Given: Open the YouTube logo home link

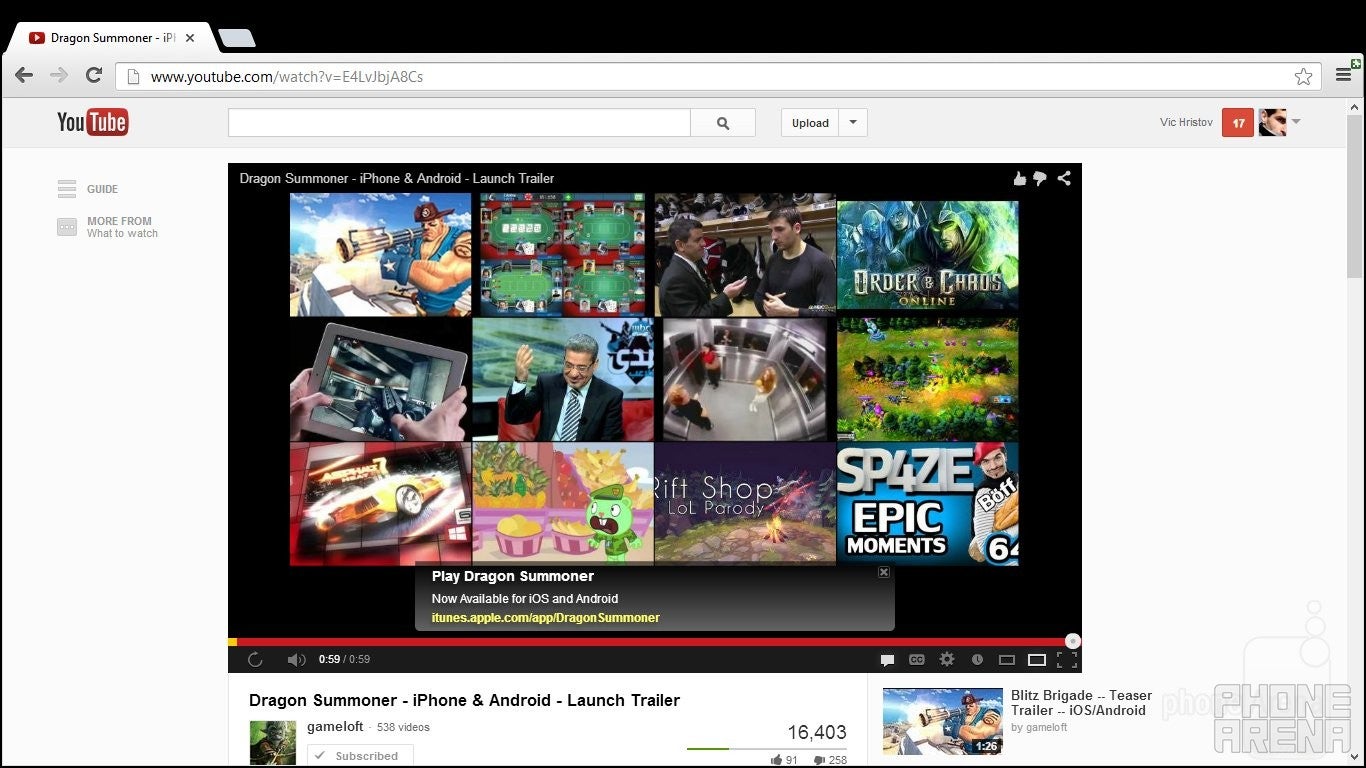Looking at the screenshot, I should (x=93, y=122).
